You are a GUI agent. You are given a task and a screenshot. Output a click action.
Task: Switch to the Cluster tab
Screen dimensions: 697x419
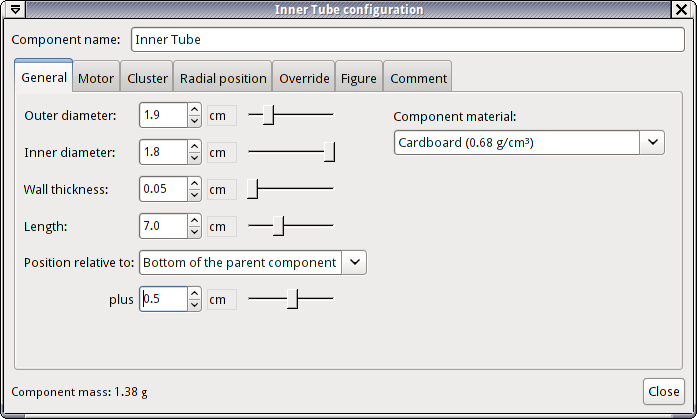point(147,78)
